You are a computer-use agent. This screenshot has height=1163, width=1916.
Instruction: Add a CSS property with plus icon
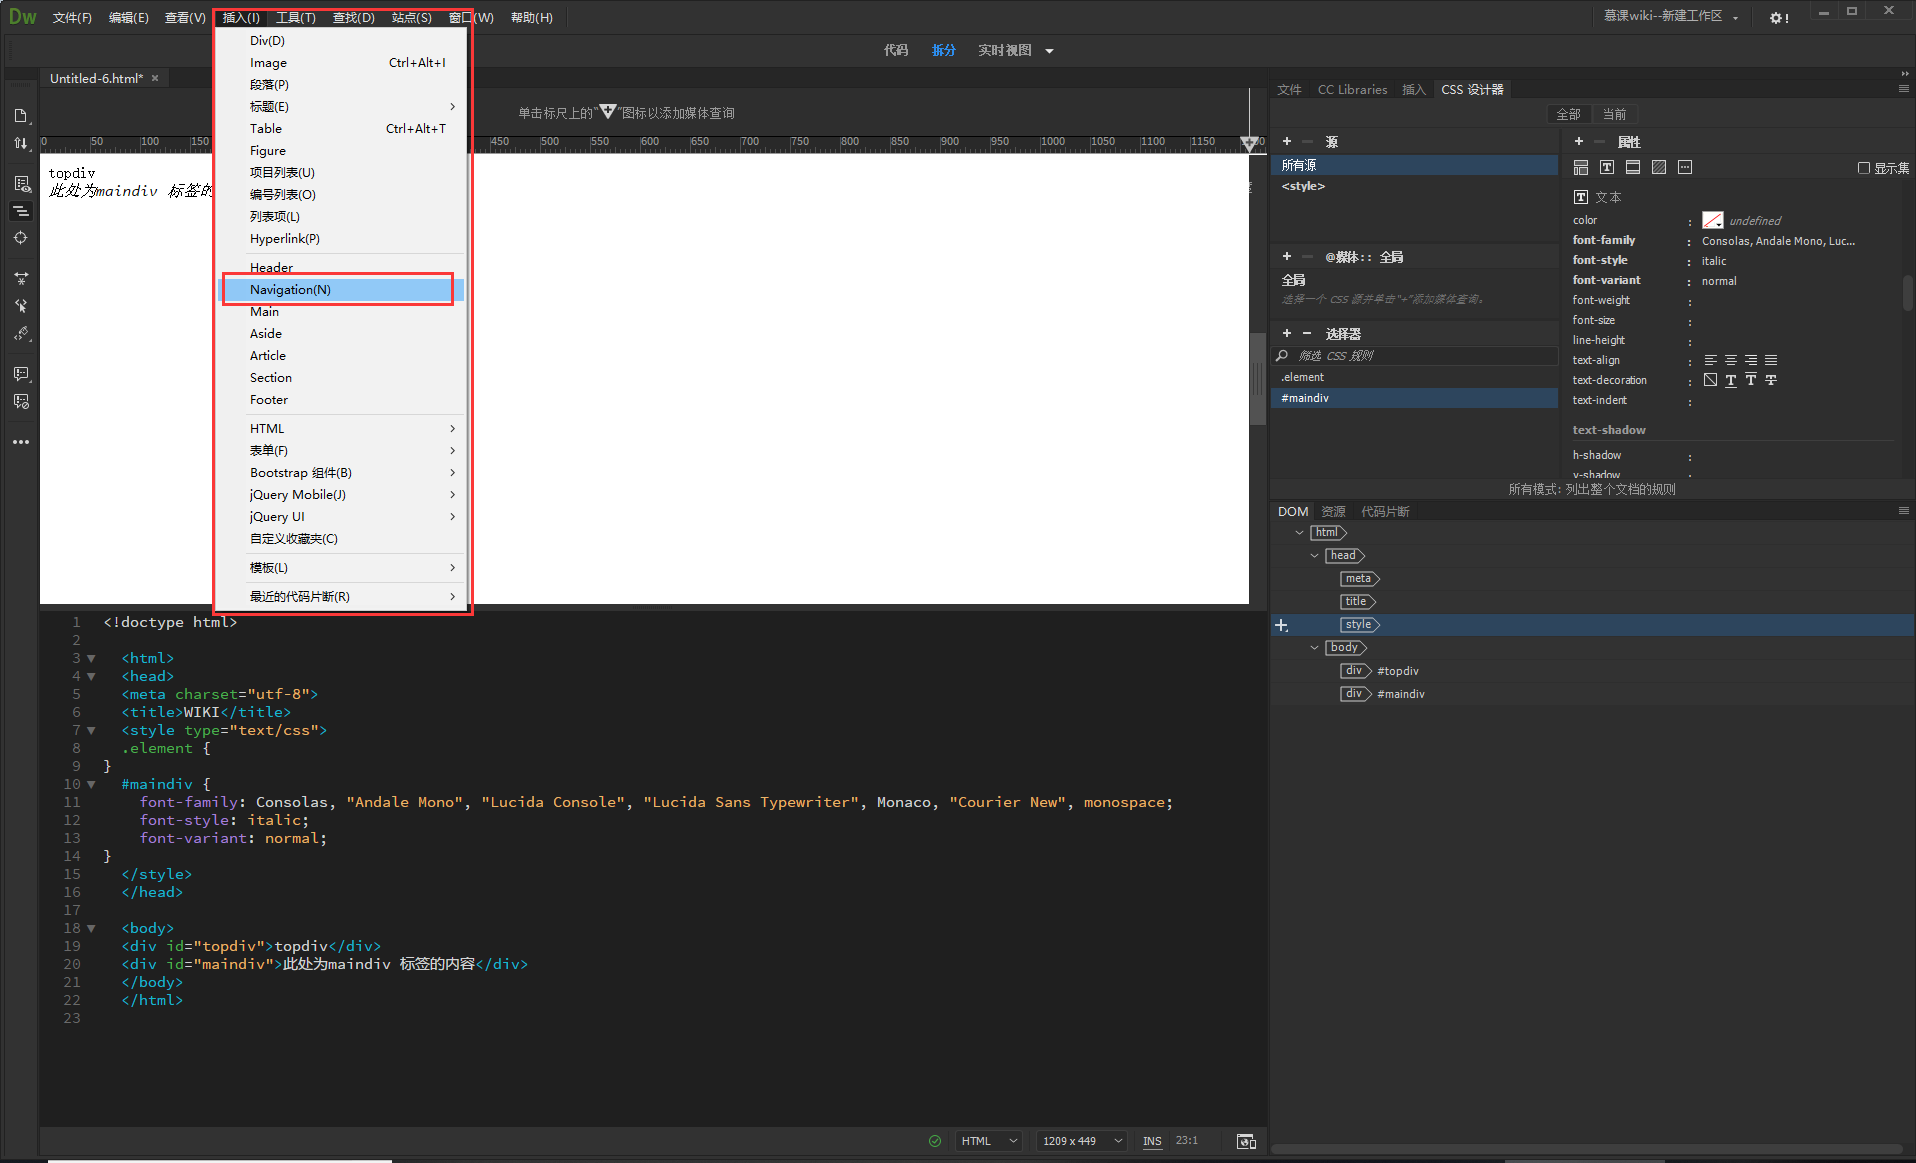(1579, 141)
